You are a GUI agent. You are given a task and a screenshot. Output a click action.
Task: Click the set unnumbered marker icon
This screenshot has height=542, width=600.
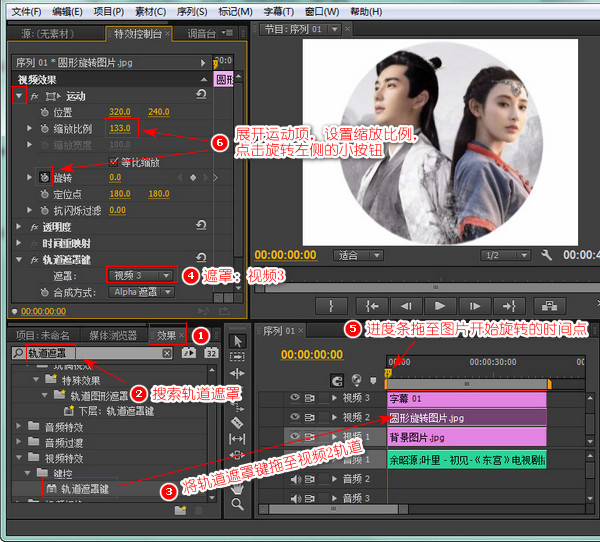coord(373,380)
